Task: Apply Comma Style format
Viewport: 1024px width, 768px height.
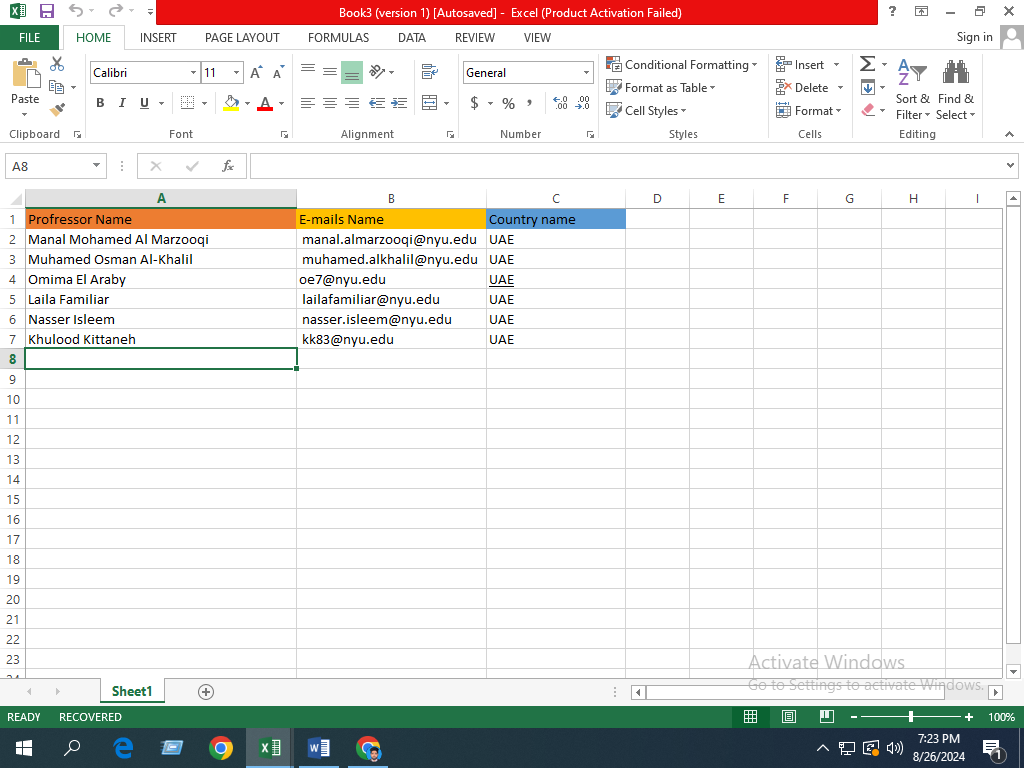Action: (x=530, y=103)
